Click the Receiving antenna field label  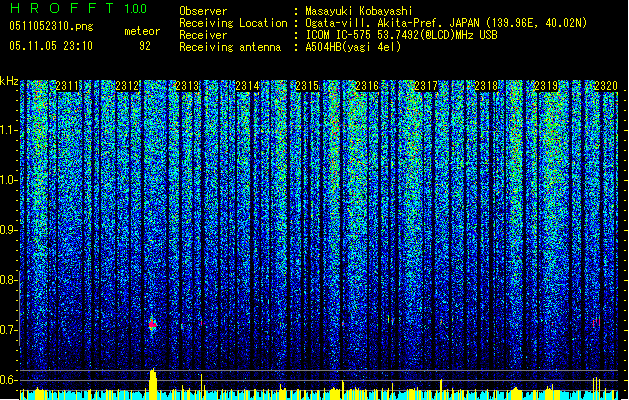click(230, 47)
